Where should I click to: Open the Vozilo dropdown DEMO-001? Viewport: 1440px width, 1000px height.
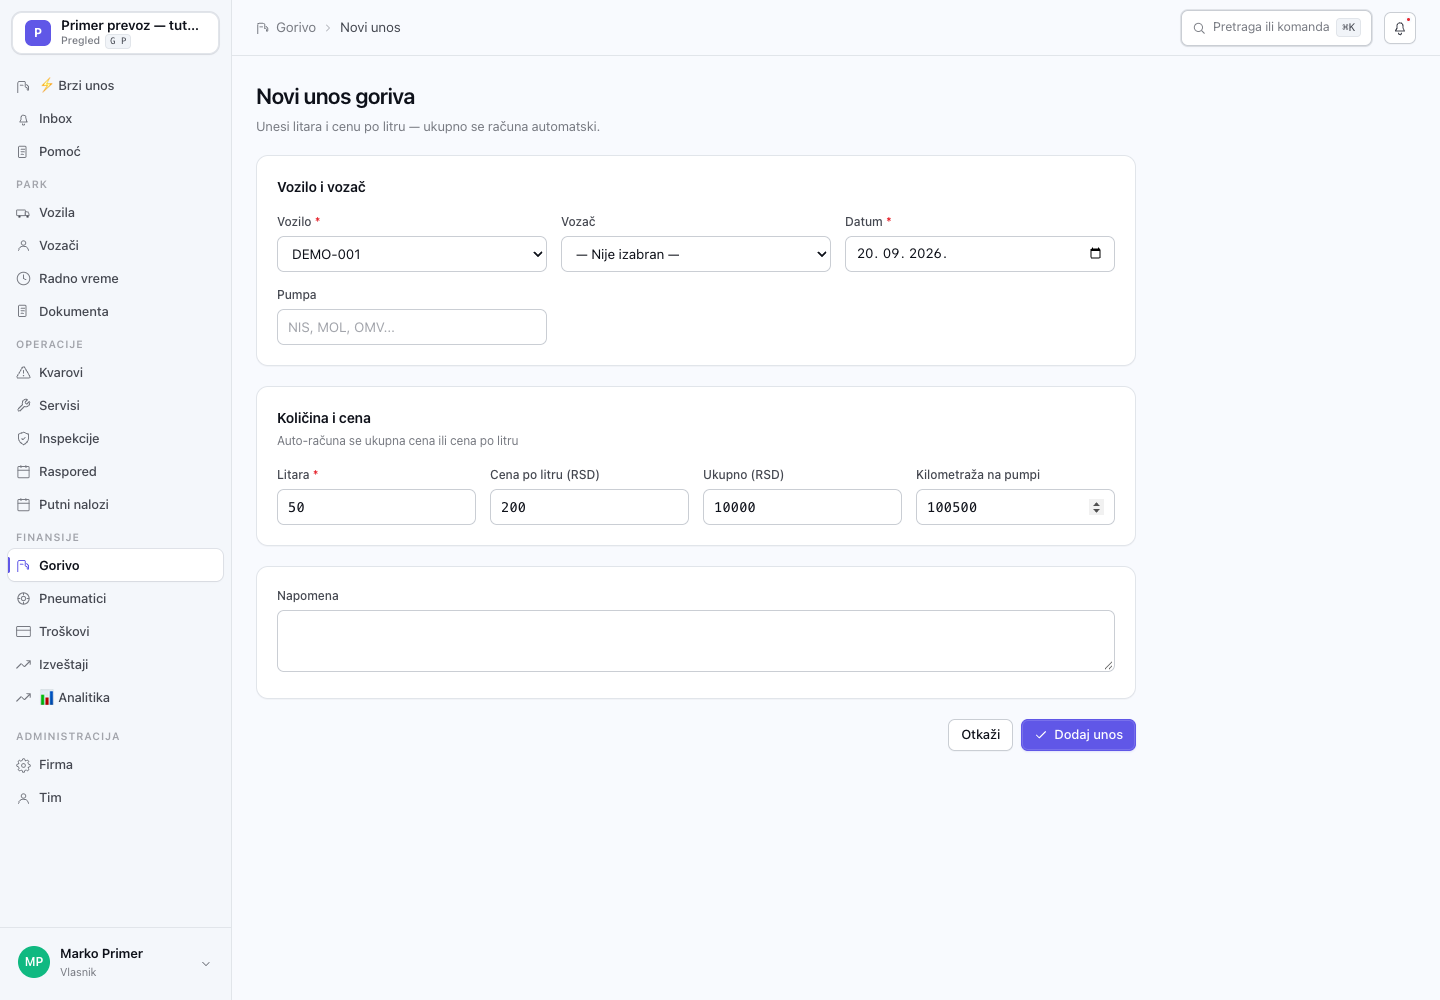(x=412, y=254)
